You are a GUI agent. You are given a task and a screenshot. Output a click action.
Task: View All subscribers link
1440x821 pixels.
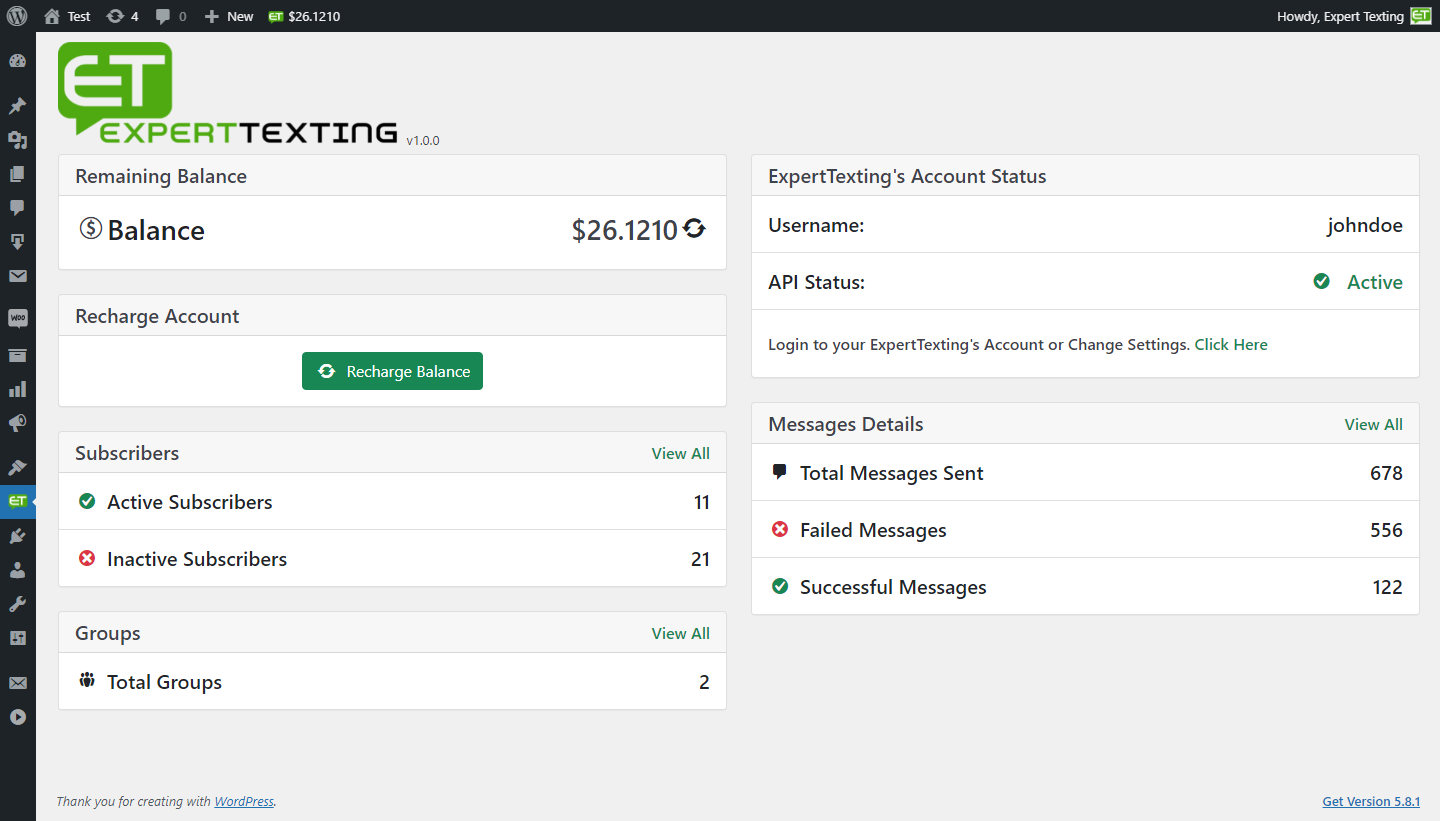coord(680,453)
